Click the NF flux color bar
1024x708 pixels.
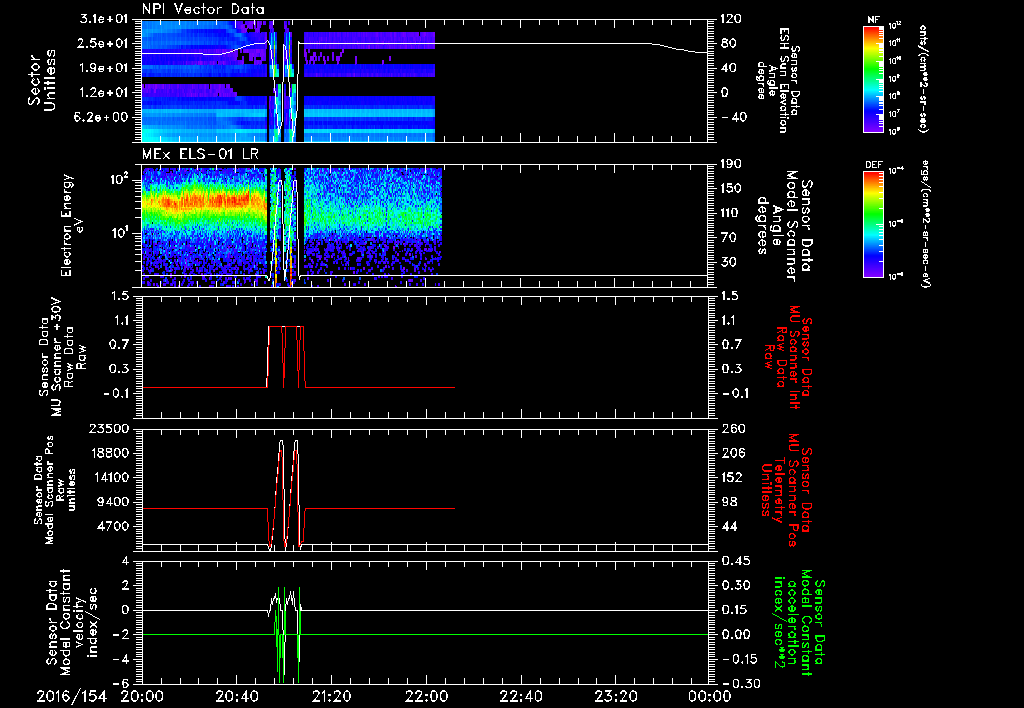[x=873, y=78]
